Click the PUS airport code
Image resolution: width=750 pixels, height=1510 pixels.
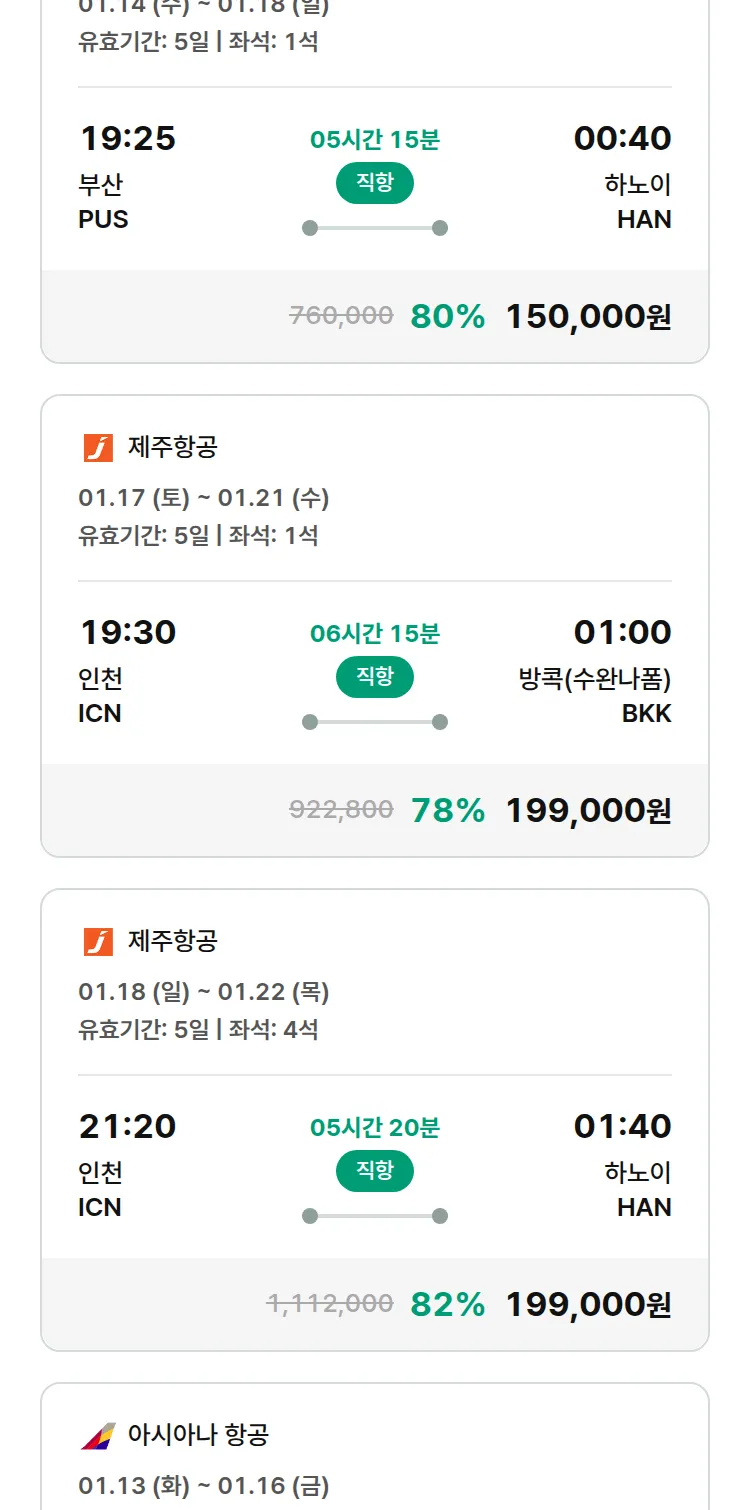[104, 220]
